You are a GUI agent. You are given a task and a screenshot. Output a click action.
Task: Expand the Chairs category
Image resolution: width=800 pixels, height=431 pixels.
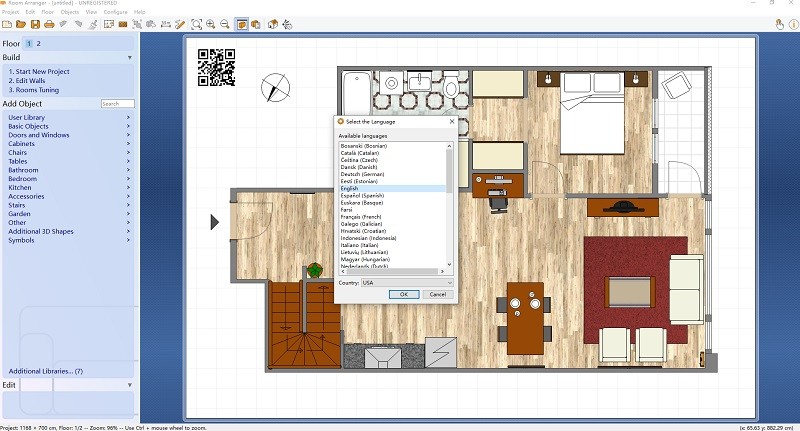click(68, 152)
